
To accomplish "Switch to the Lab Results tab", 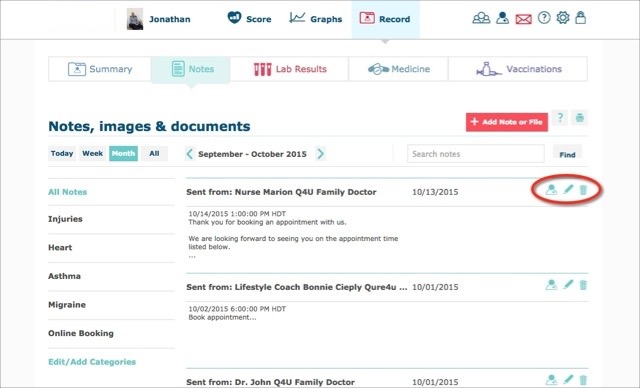I will click(x=289, y=69).
